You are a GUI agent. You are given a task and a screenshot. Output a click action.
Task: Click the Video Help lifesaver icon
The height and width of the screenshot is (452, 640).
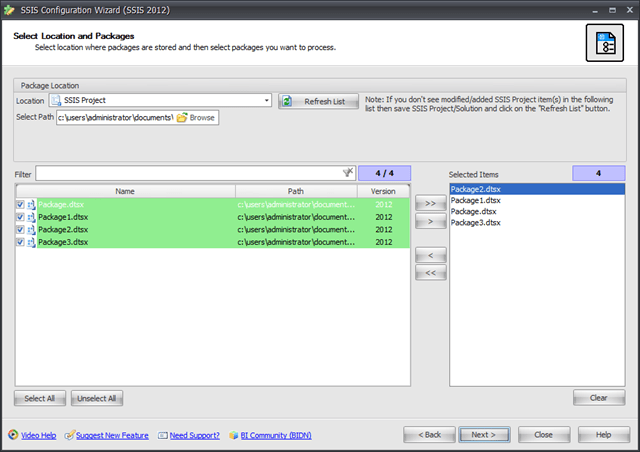coord(13,435)
